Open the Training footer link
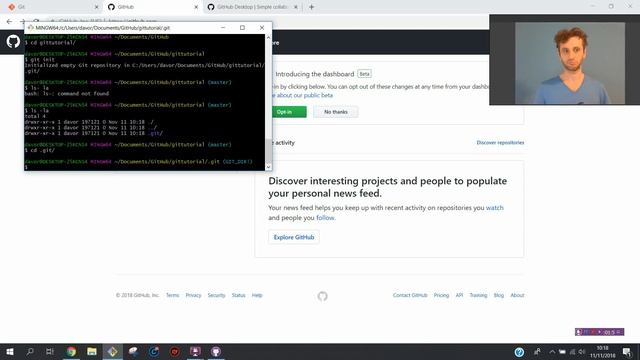This screenshot has width=640, height=360. 478,295
